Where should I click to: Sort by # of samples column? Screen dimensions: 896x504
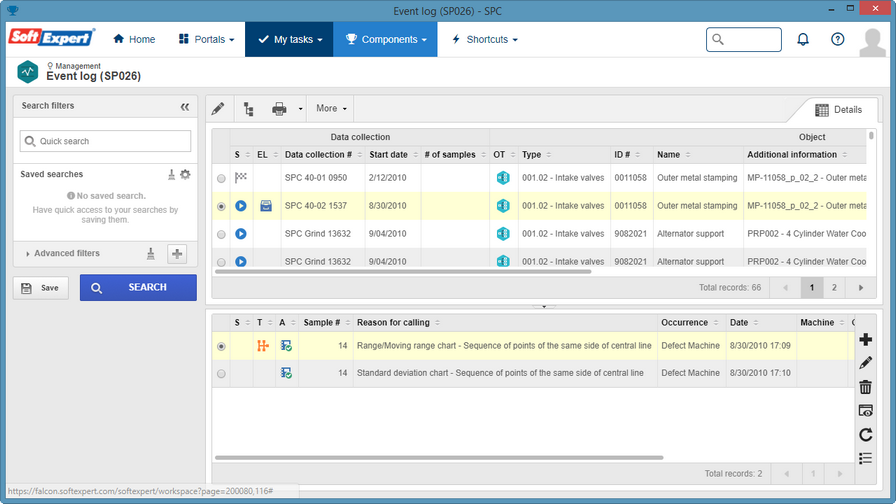(x=455, y=155)
